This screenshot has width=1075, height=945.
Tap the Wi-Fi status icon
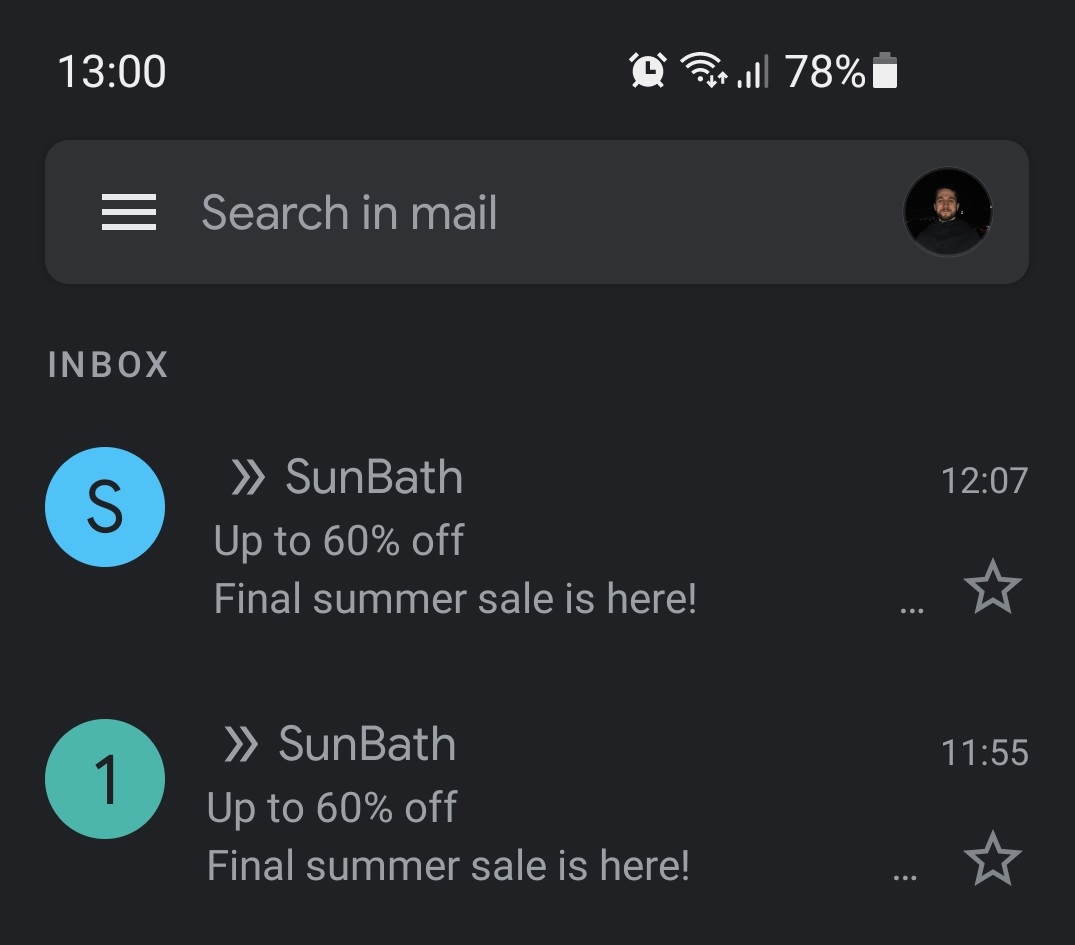[x=703, y=71]
